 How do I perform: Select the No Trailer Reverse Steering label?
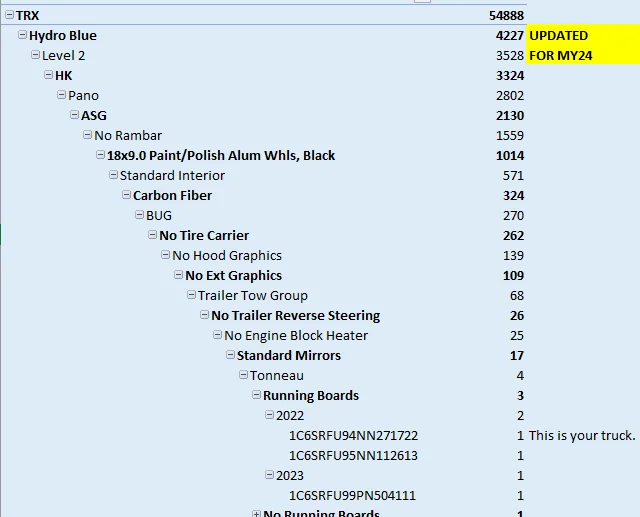(296, 315)
